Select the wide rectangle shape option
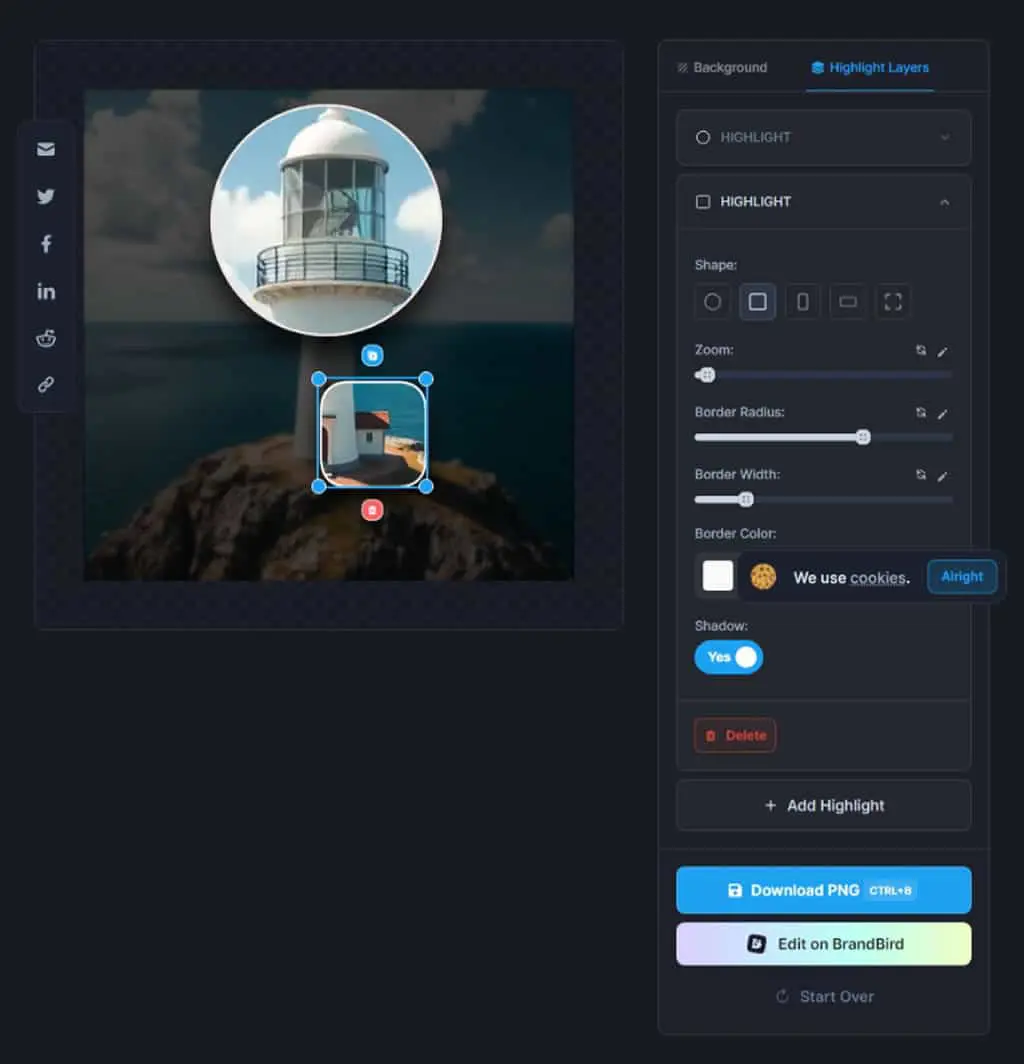The width and height of the screenshot is (1024, 1064). pyautogui.click(x=848, y=301)
